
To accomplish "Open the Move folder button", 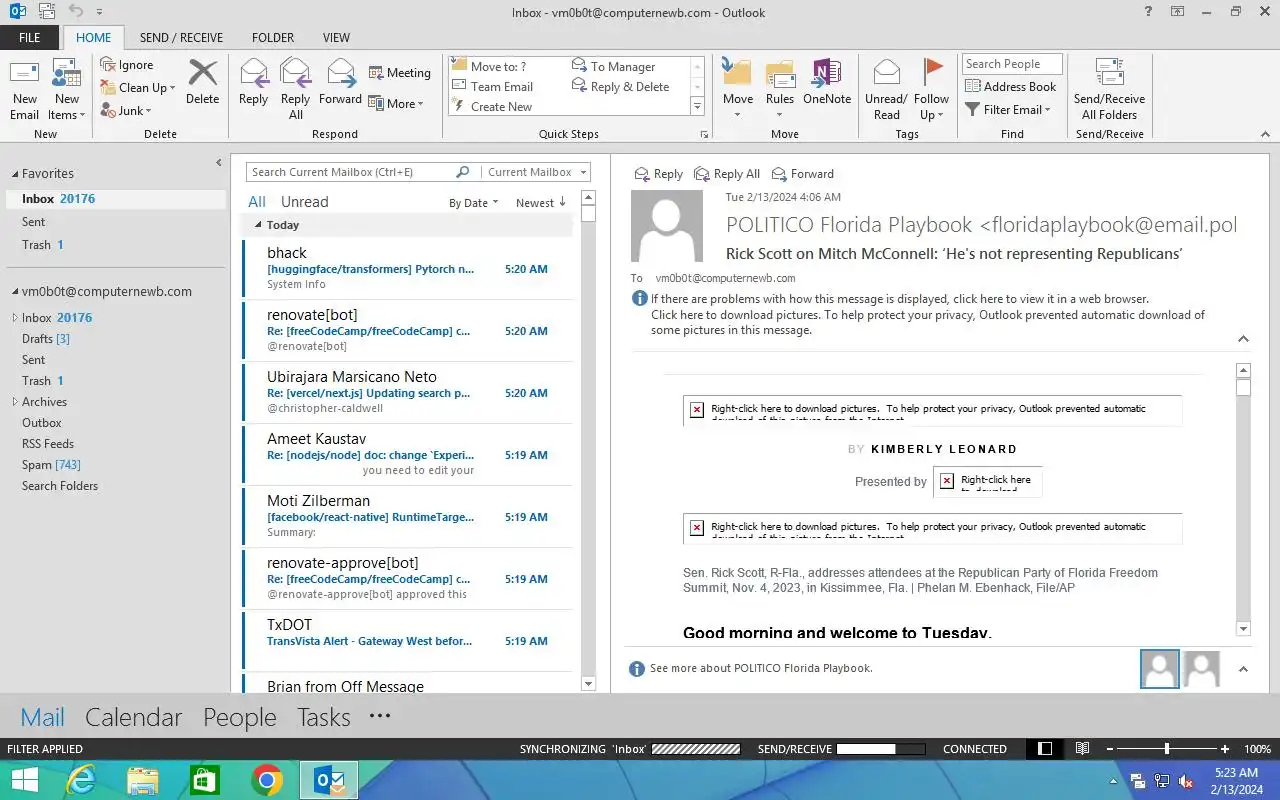I will coord(738,89).
